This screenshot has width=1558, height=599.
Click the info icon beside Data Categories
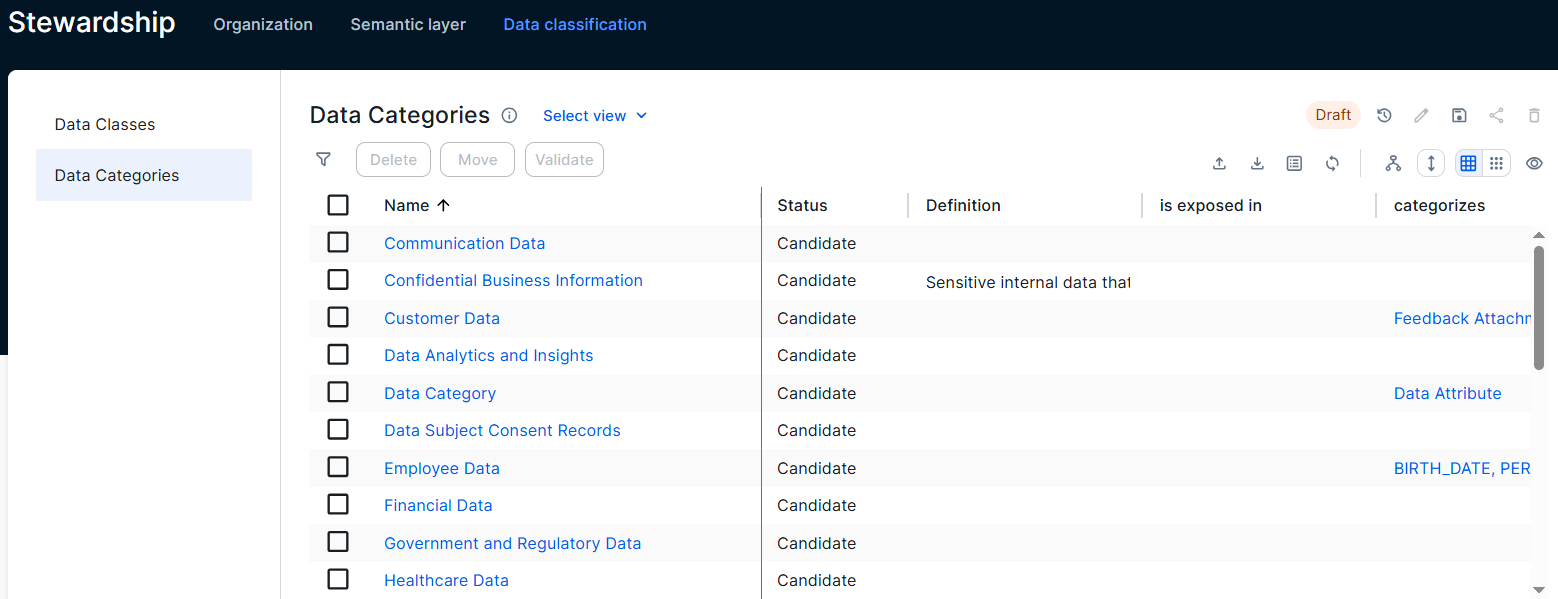509,115
